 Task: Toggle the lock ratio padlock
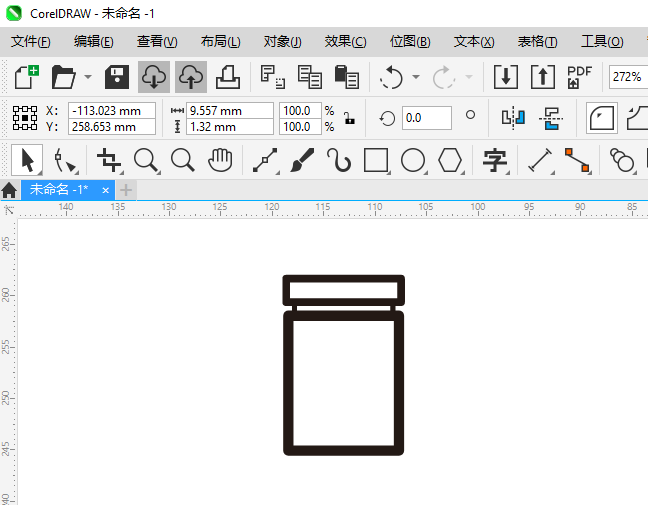pos(349,119)
